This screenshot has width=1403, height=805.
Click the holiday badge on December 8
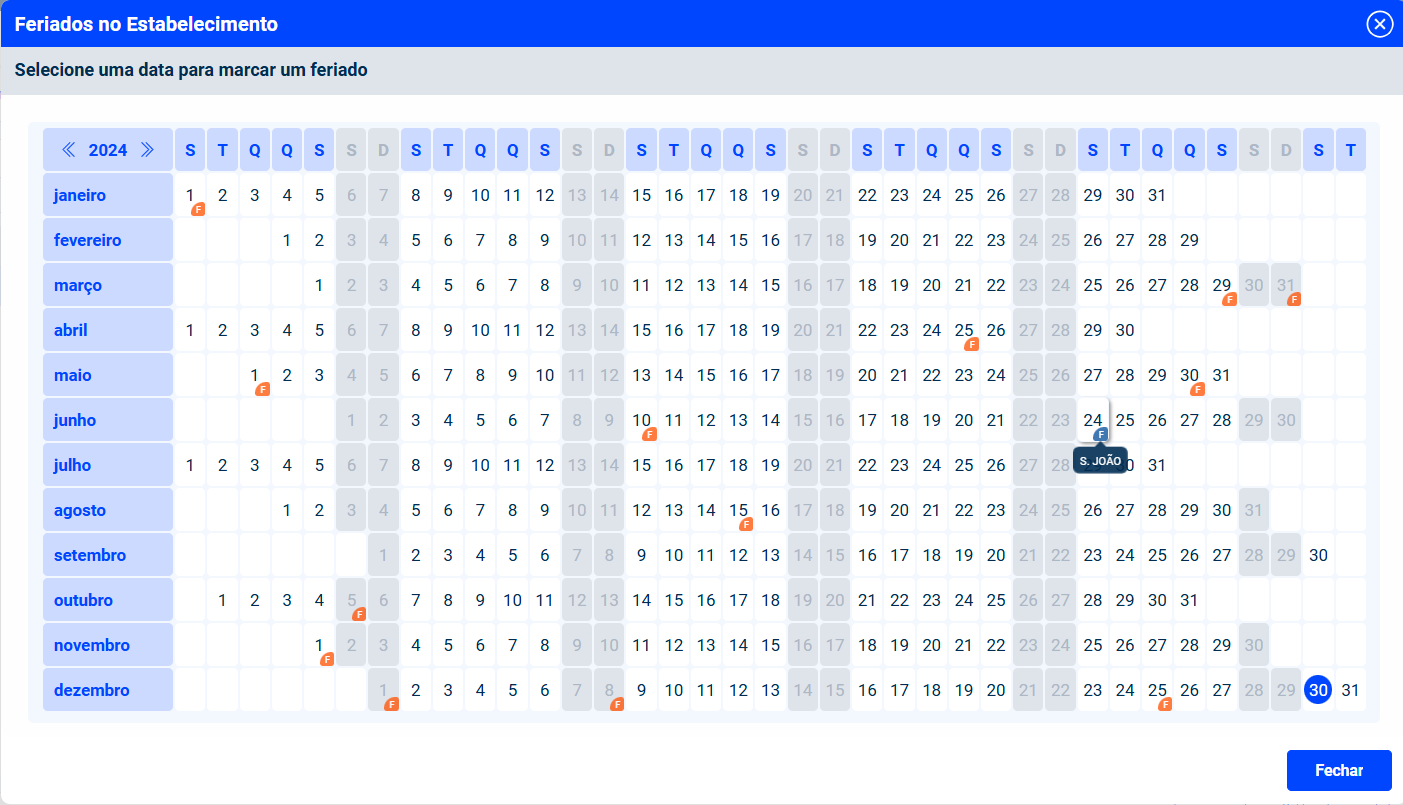pyautogui.click(x=617, y=704)
